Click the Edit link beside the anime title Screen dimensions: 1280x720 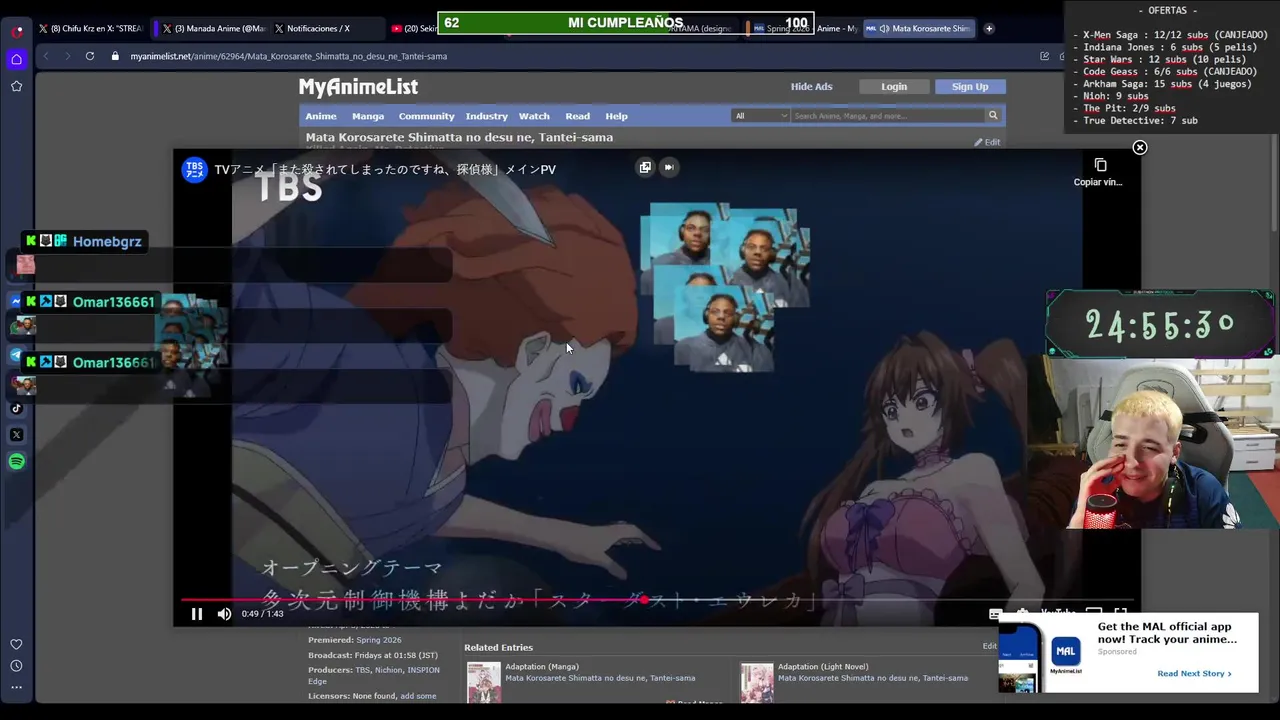[x=987, y=142]
